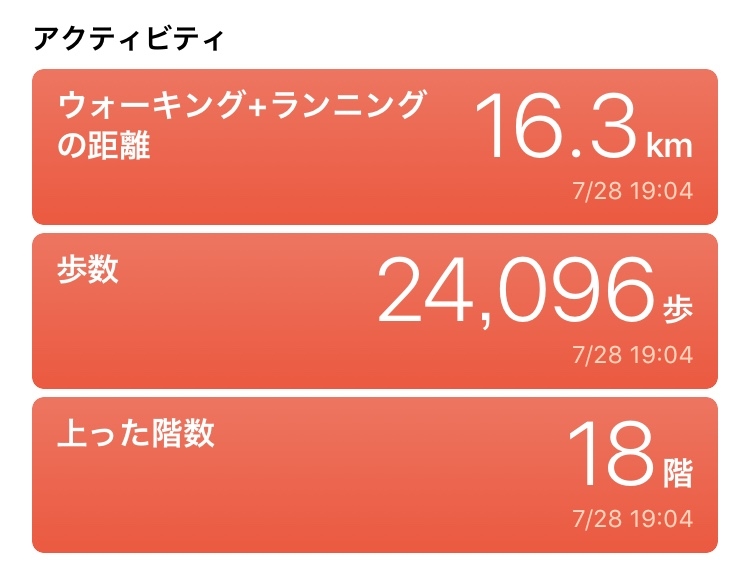Click the の距離 text on first card
Image resolution: width=750 pixels, height=584 pixels.
104,145
